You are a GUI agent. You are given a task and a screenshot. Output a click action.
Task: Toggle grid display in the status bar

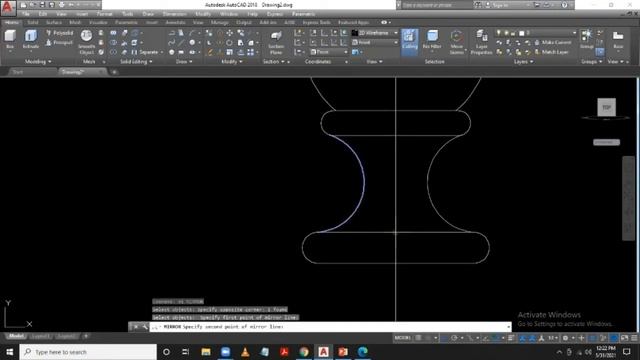(x=419, y=338)
